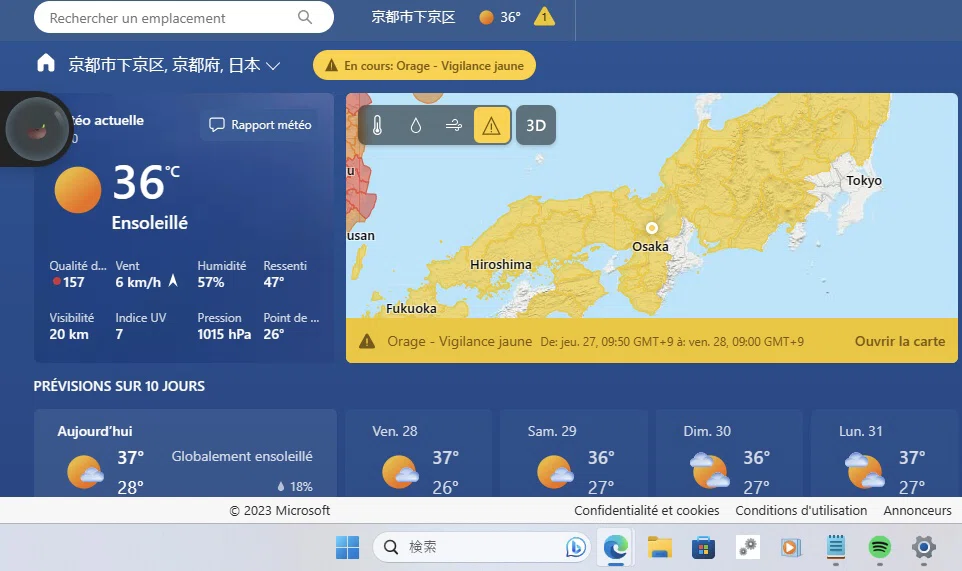The height and width of the screenshot is (571, 962).
Task: Select the temperature map layer icon
Action: pyautogui.click(x=377, y=126)
